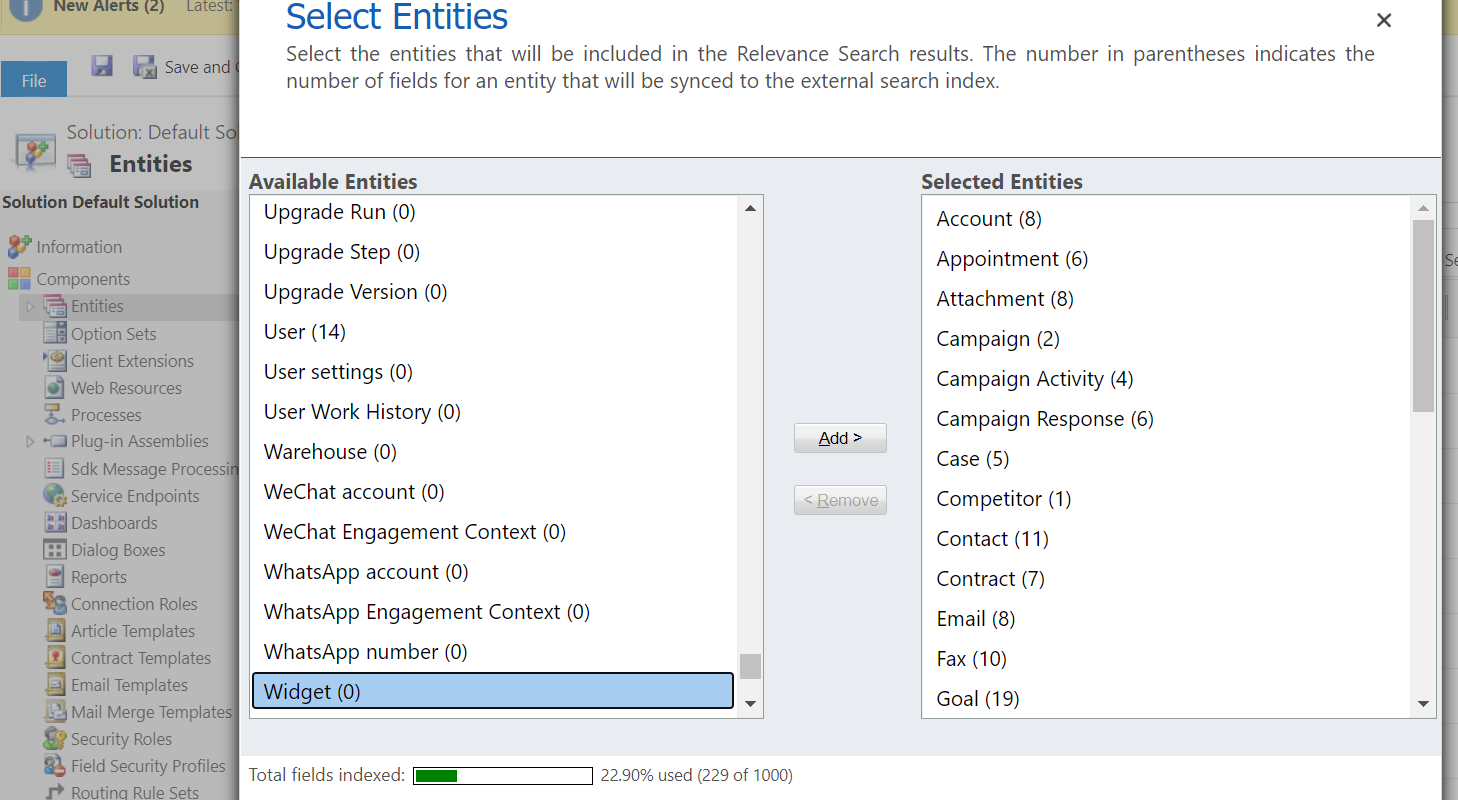This screenshot has width=1458, height=800.
Task: Click the Service Endpoints globe icon
Action: coord(54,496)
